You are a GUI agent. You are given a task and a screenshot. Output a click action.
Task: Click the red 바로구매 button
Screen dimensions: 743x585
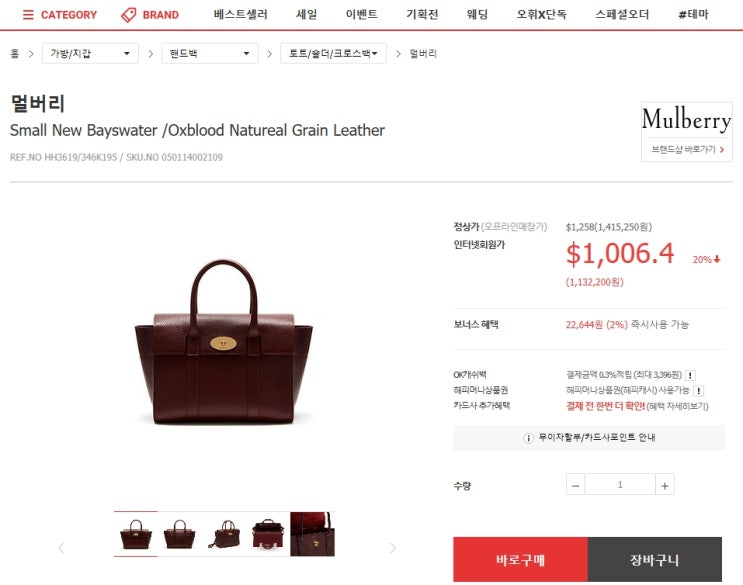pos(520,559)
